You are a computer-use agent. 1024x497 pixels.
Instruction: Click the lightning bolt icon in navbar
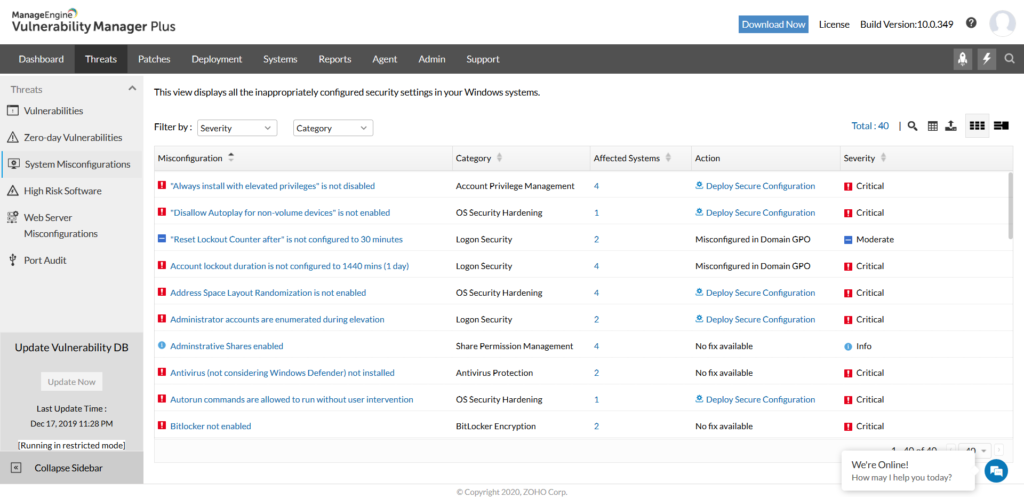(987, 59)
